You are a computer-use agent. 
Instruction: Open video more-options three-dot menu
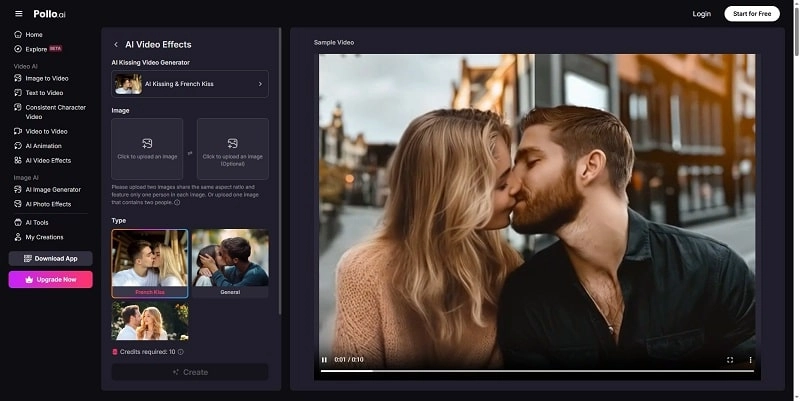click(750, 360)
